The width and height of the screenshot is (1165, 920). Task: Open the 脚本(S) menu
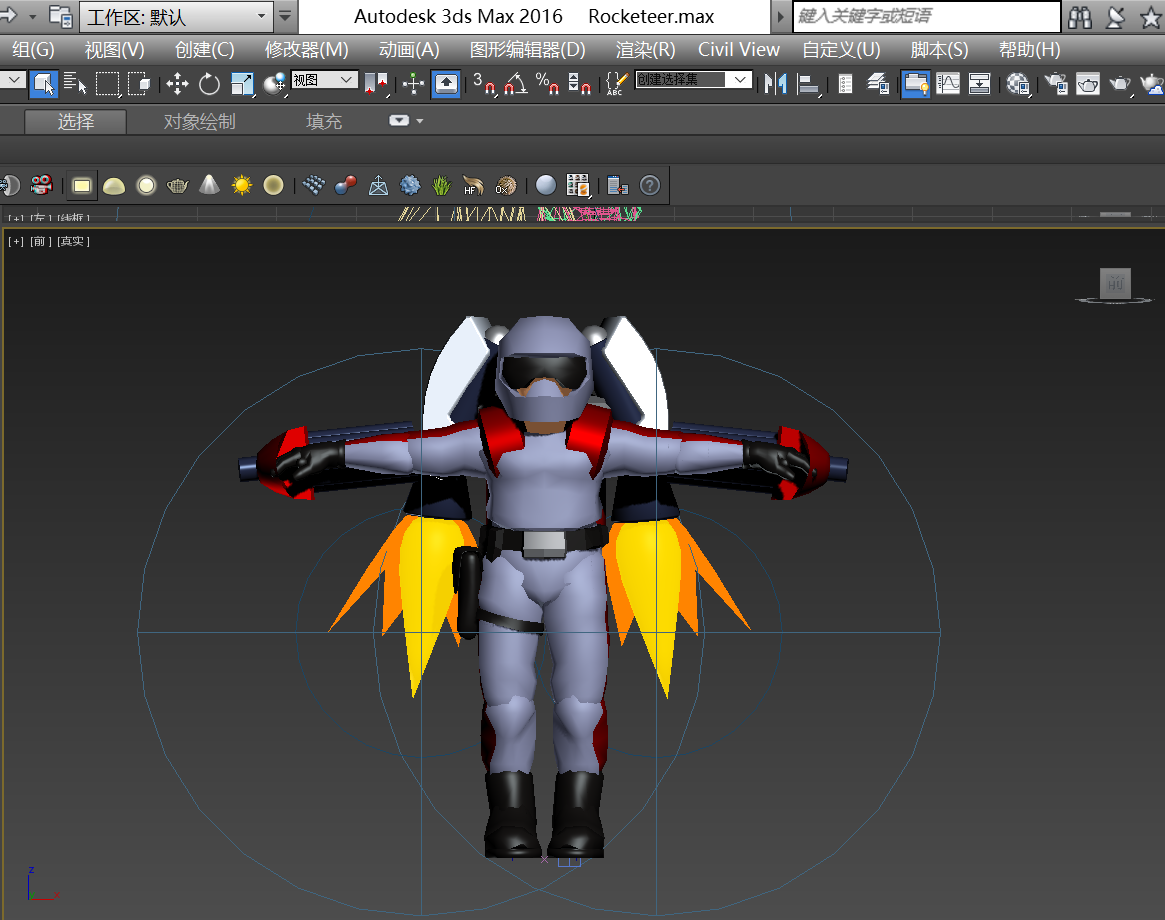[x=939, y=50]
